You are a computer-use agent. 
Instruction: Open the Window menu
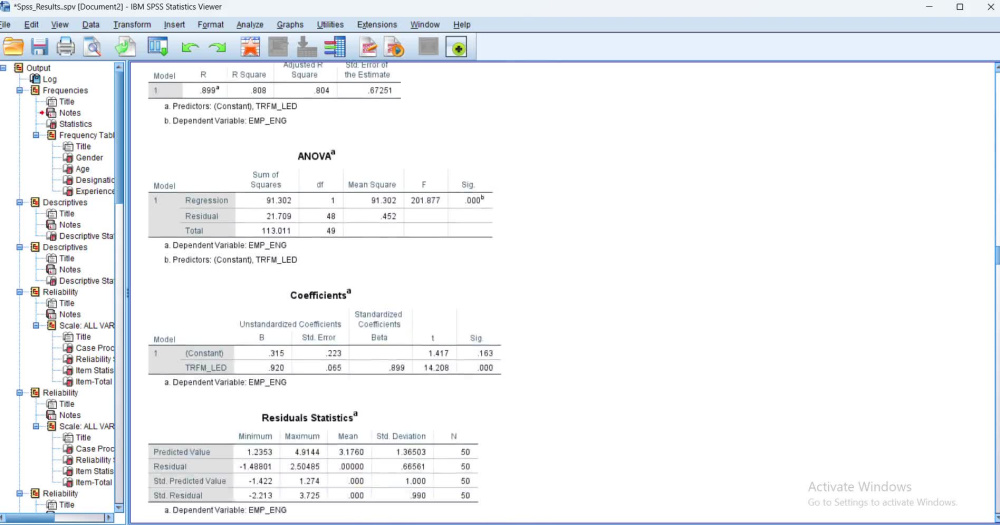click(425, 24)
